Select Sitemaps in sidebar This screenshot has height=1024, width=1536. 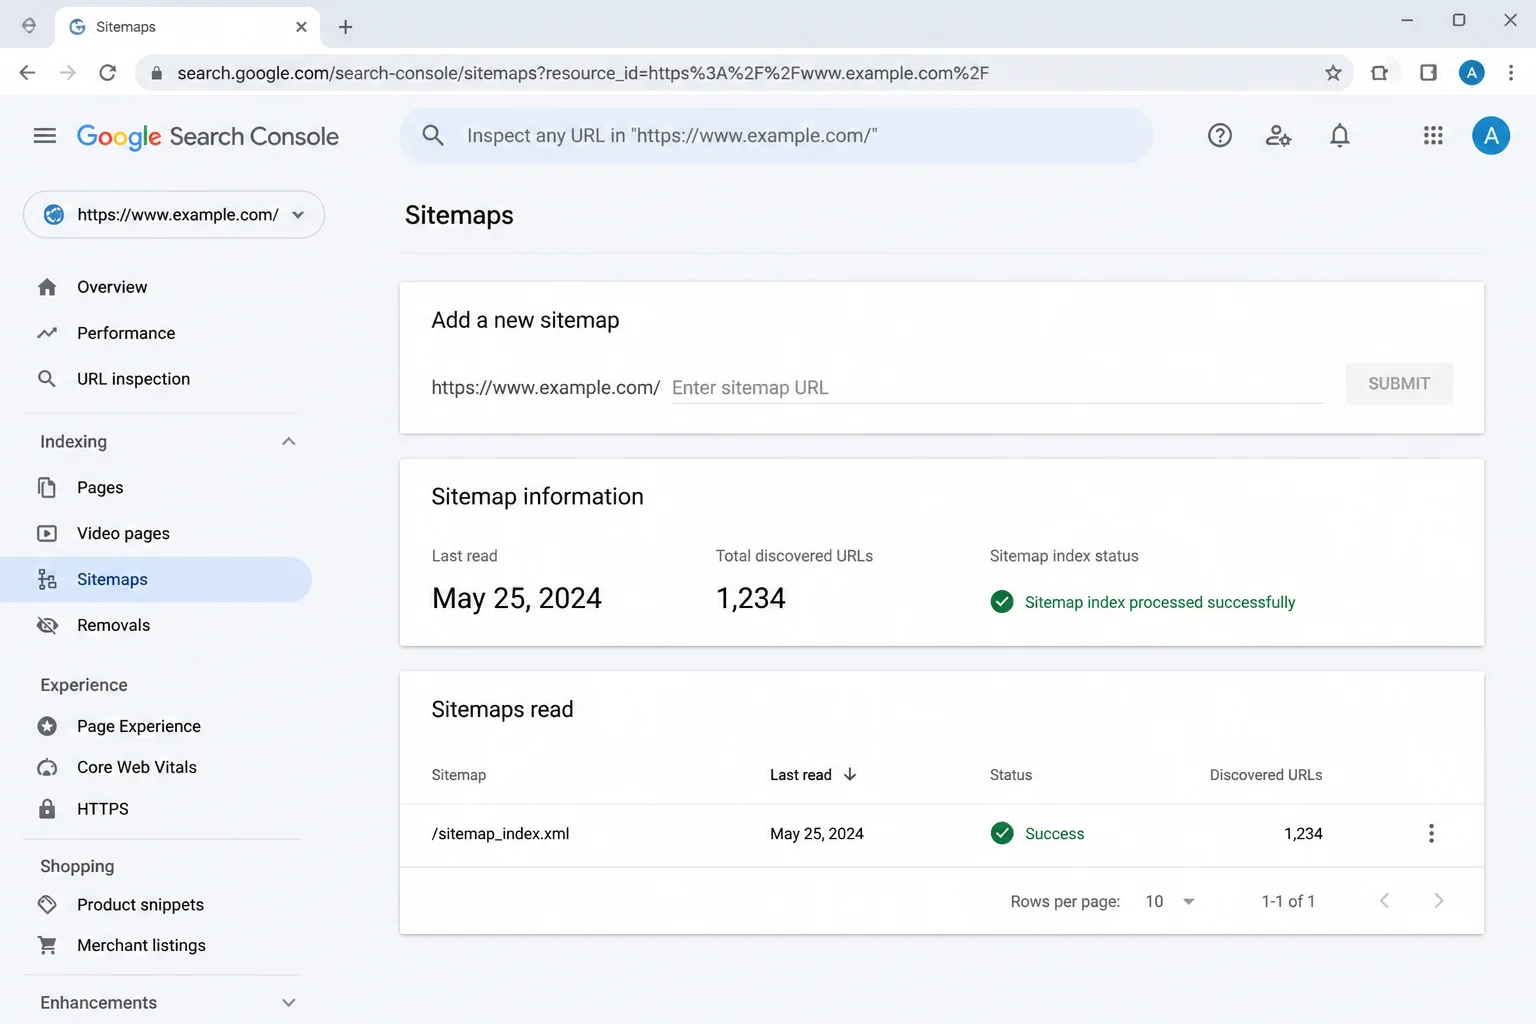156,580
